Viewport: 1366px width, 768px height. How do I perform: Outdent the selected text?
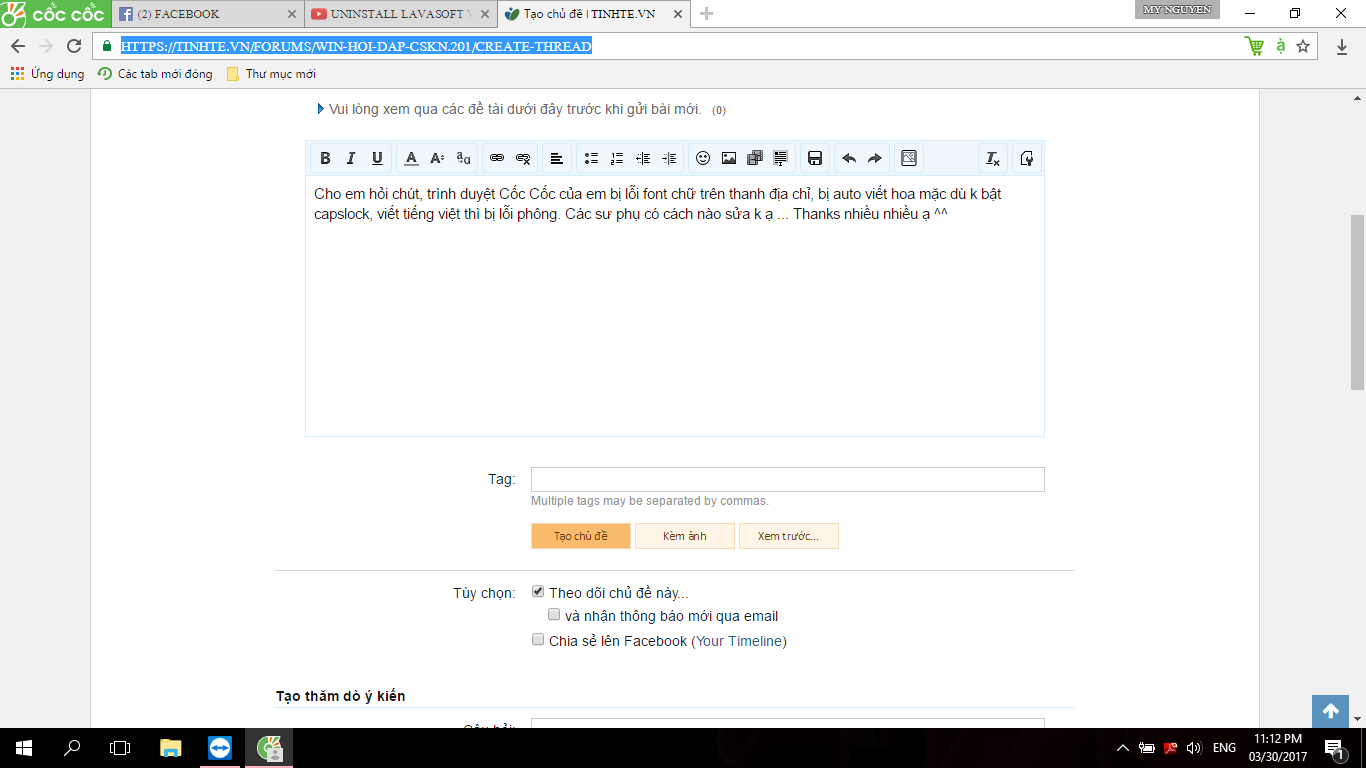(643, 158)
